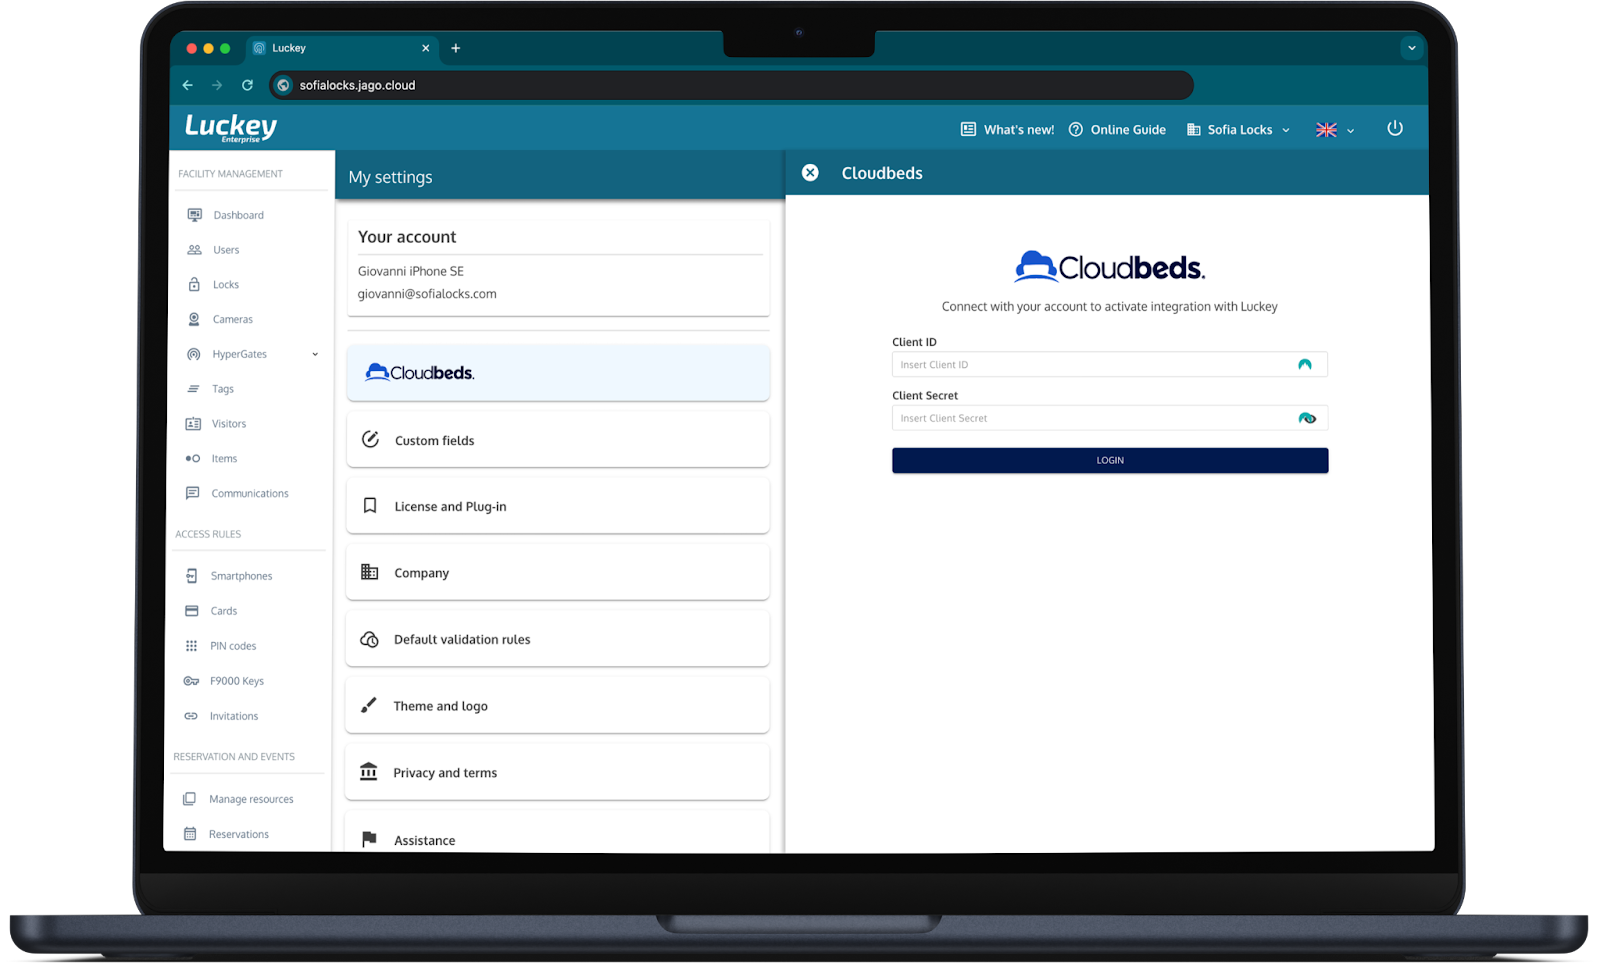Select the HyperGates sidebar entry

coord(239,354)
